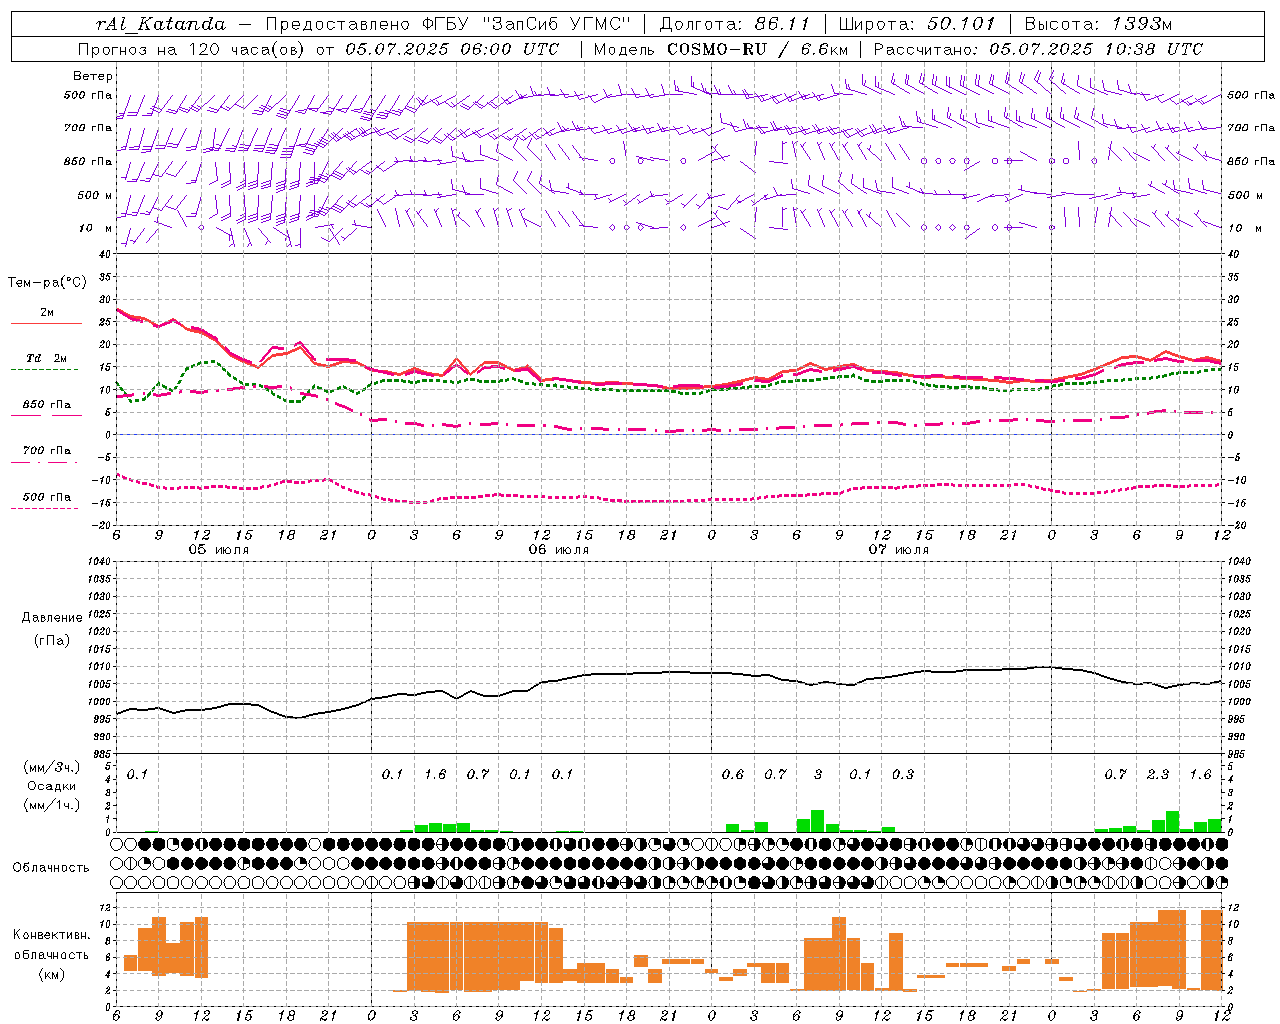Image resolution: width=1280 pixels, height=1024 pixels.
Task: Click the 2.3 precipitation value
Action: point(1158,774)
